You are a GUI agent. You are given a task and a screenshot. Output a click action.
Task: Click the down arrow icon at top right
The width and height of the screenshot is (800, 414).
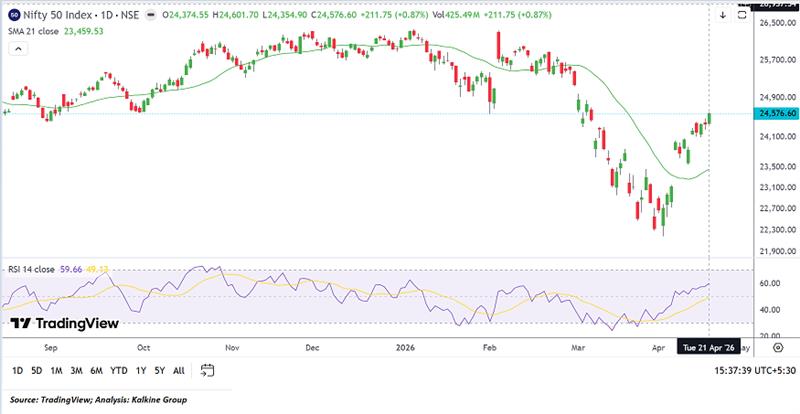(722, 15)
